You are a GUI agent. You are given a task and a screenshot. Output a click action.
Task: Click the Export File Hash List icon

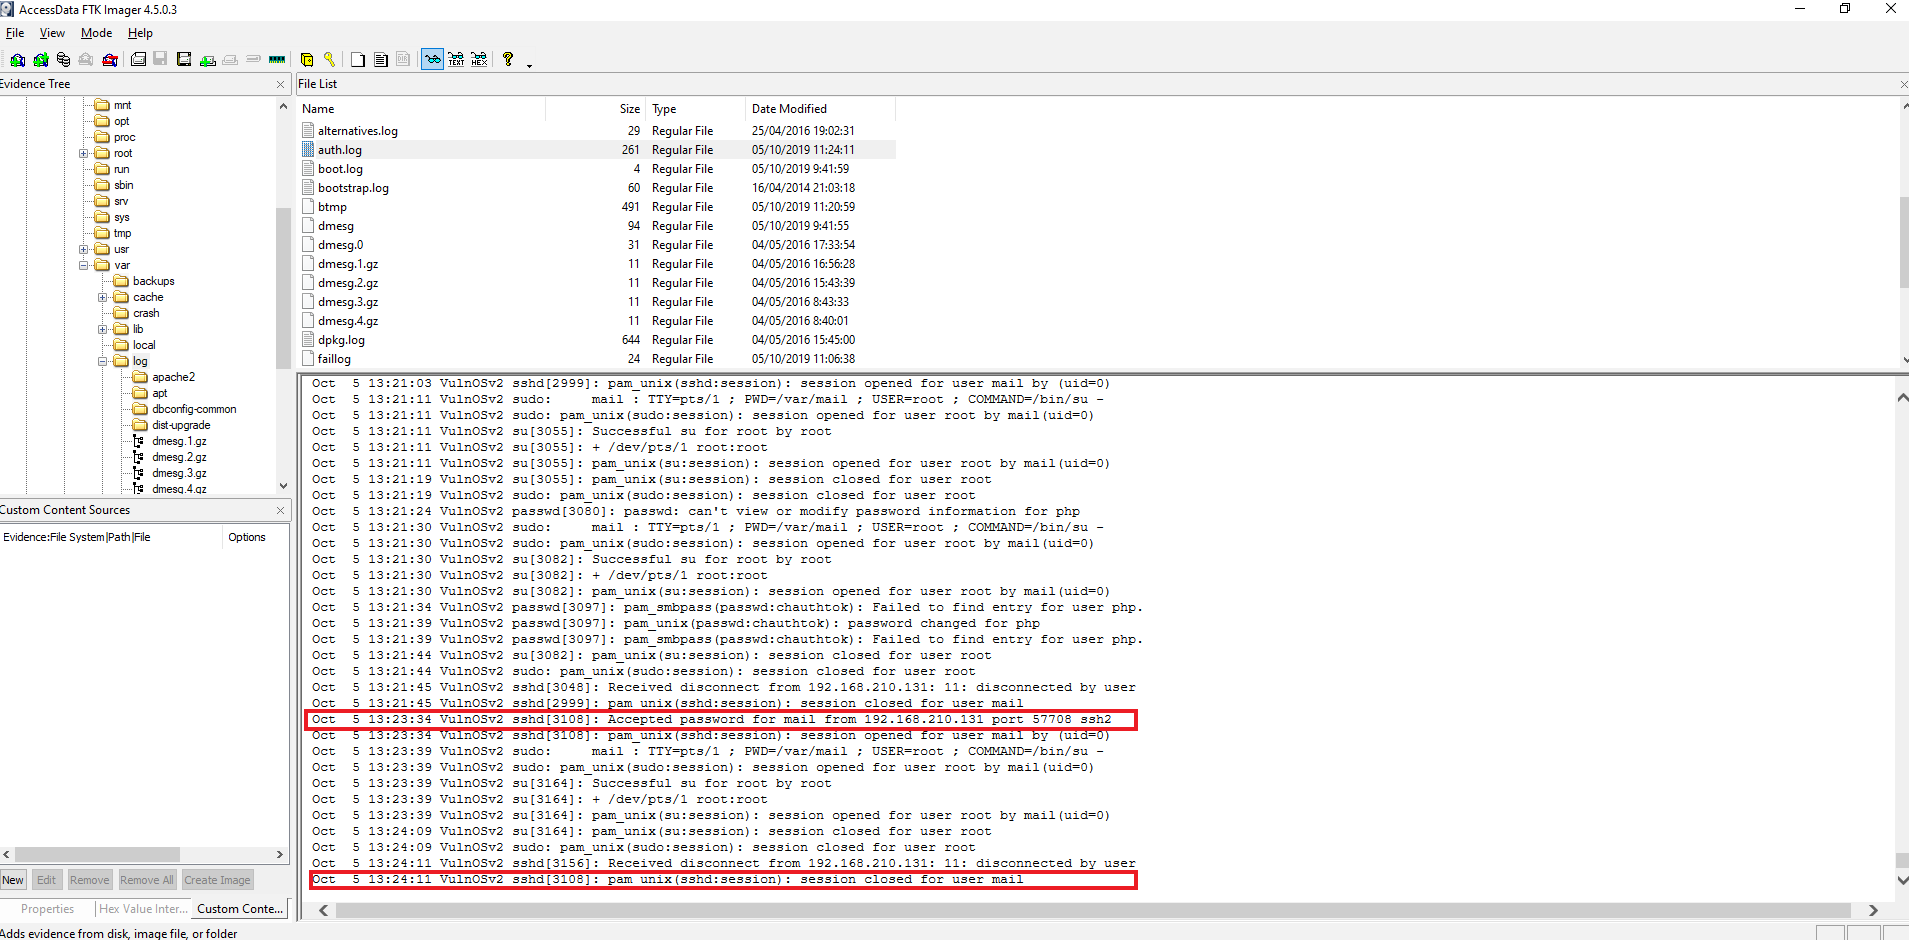(381, 60)
